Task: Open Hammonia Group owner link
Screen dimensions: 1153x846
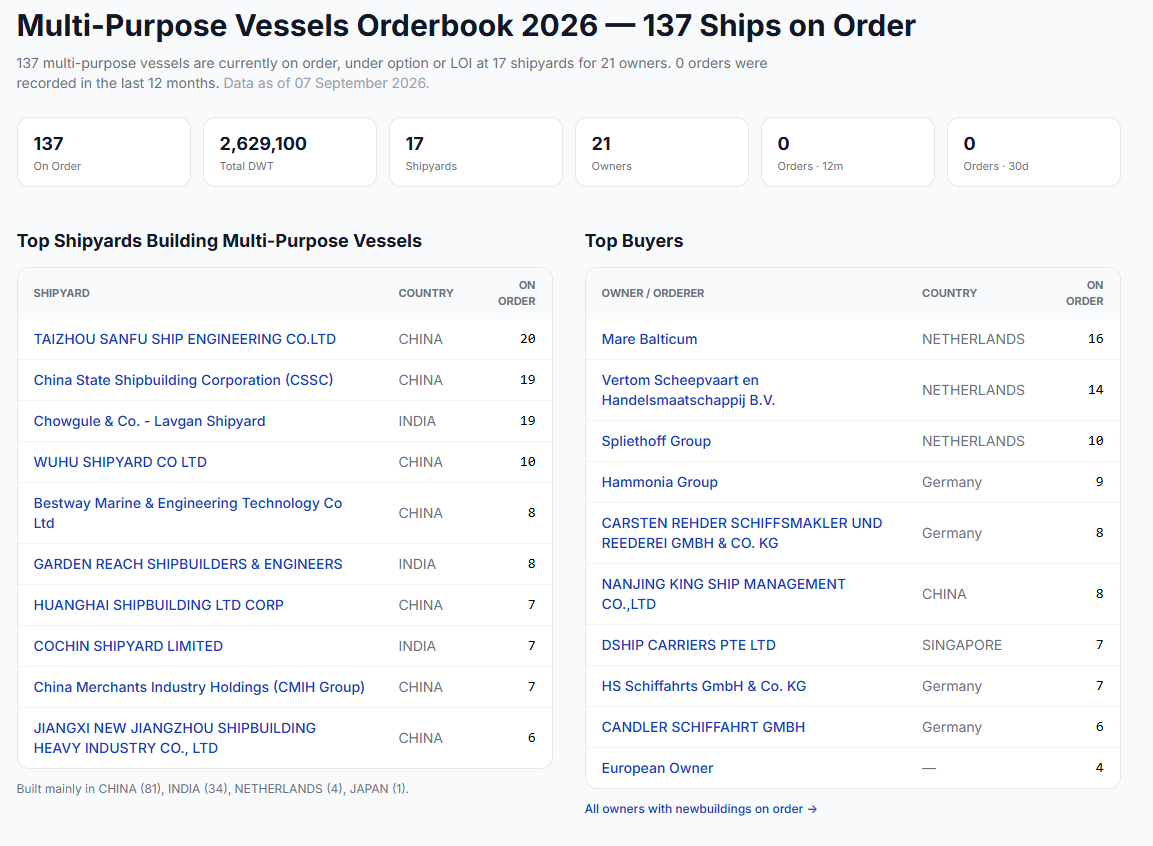Action: (x=660, y=482)
